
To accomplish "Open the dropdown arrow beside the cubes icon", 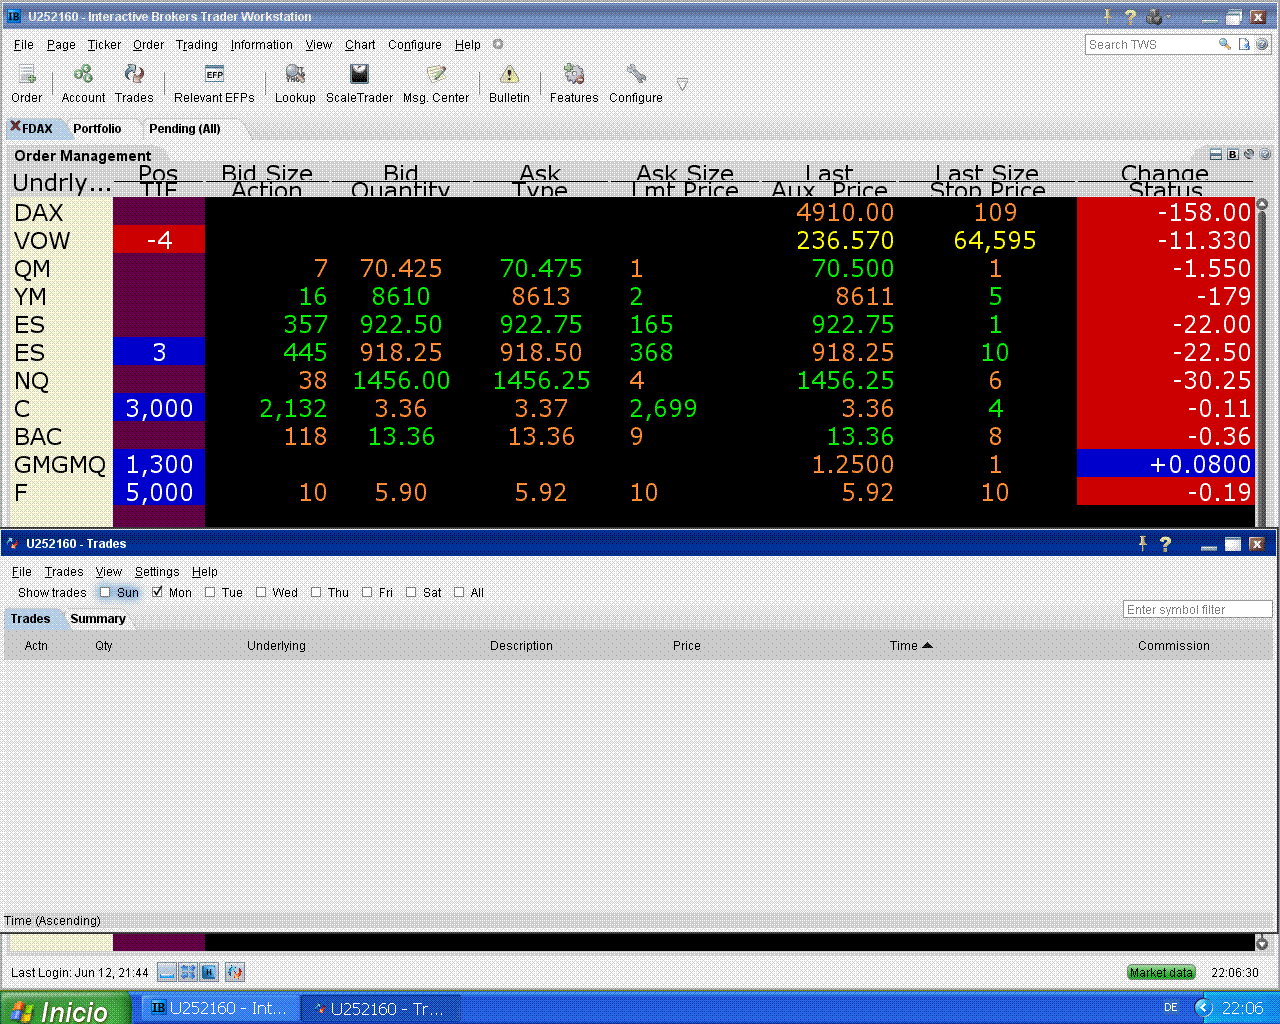I will pos(1168,17).
